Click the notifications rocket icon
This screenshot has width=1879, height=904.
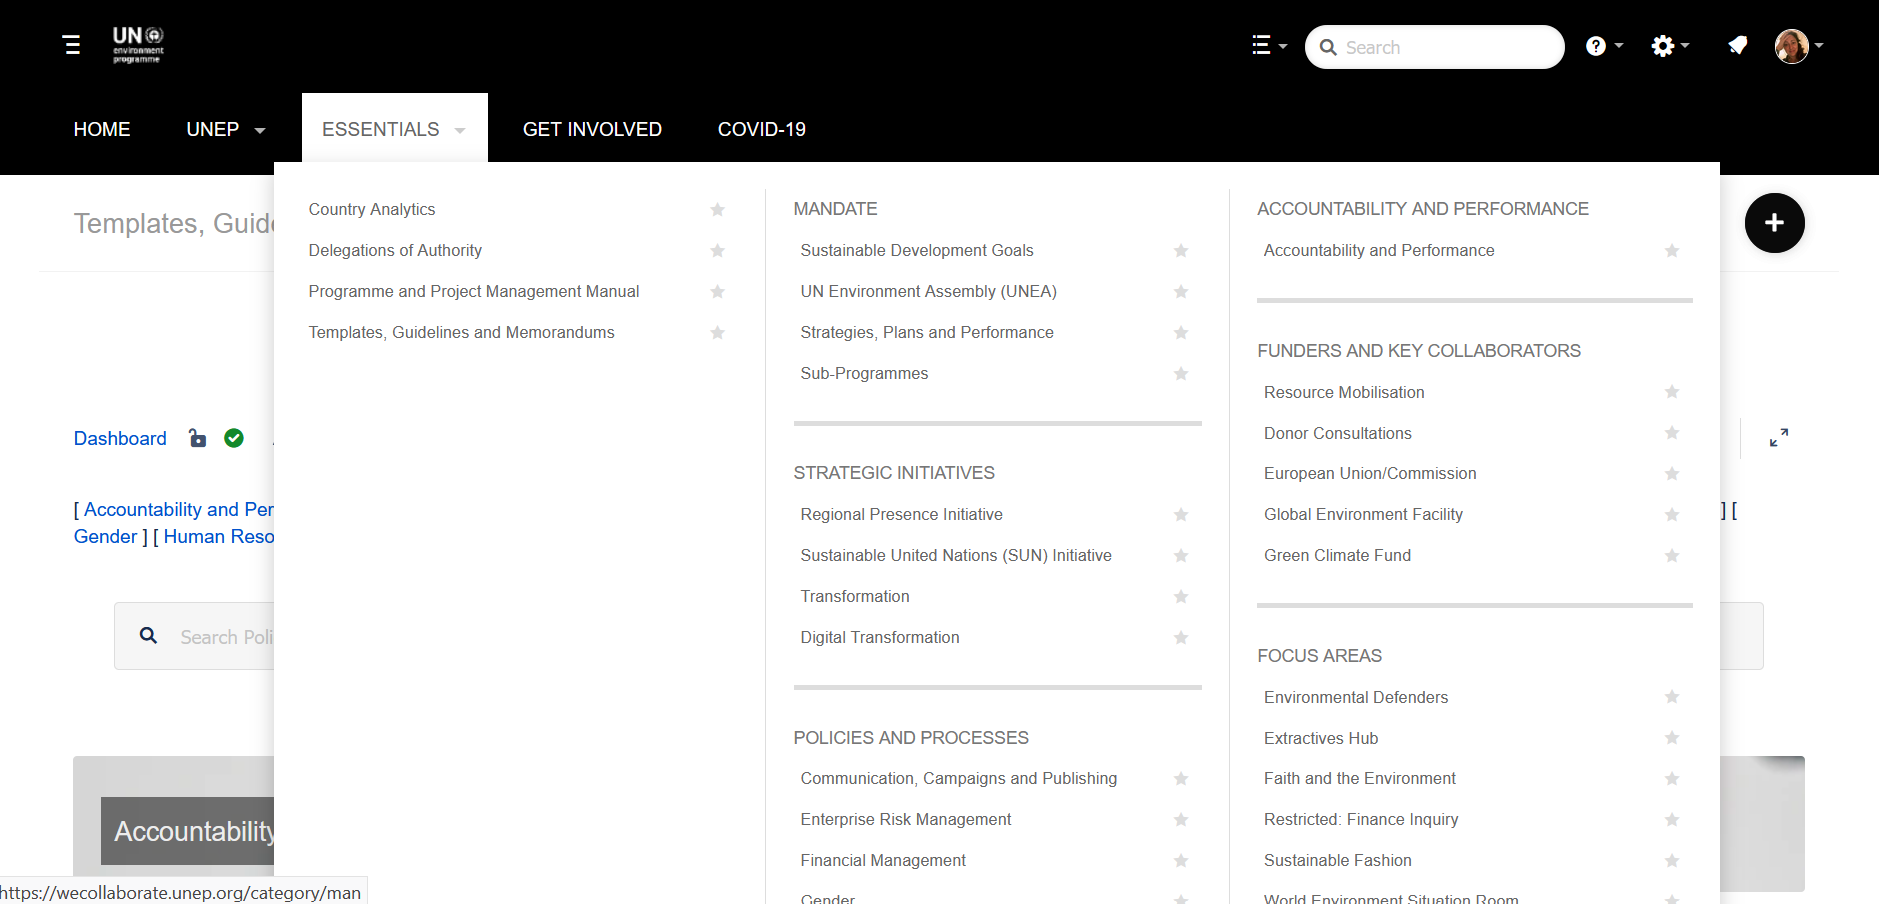click(x=1738, y=45)
